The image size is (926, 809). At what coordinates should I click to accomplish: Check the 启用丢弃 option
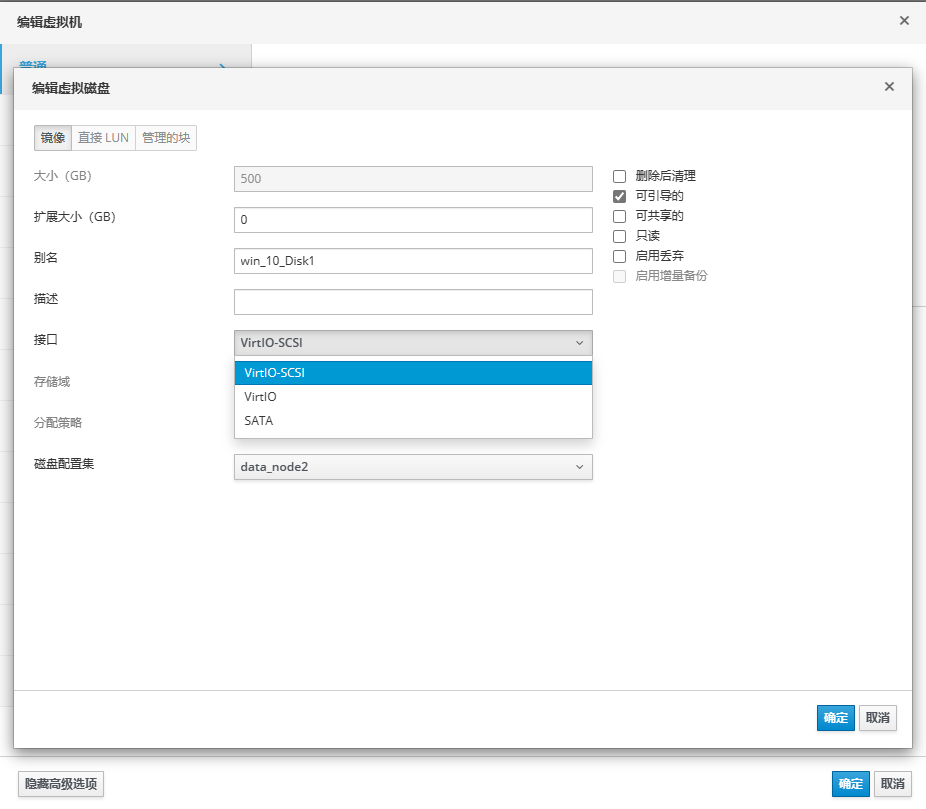point(619,256)
